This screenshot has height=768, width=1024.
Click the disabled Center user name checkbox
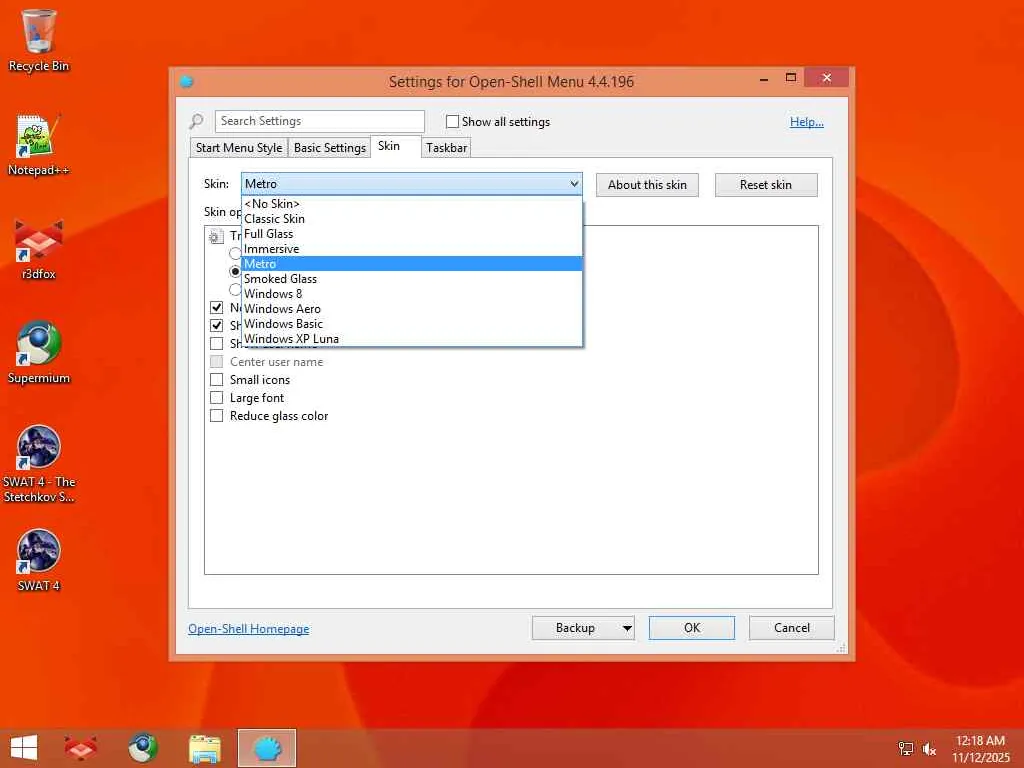pyautogui.click(x=216, y=362)
